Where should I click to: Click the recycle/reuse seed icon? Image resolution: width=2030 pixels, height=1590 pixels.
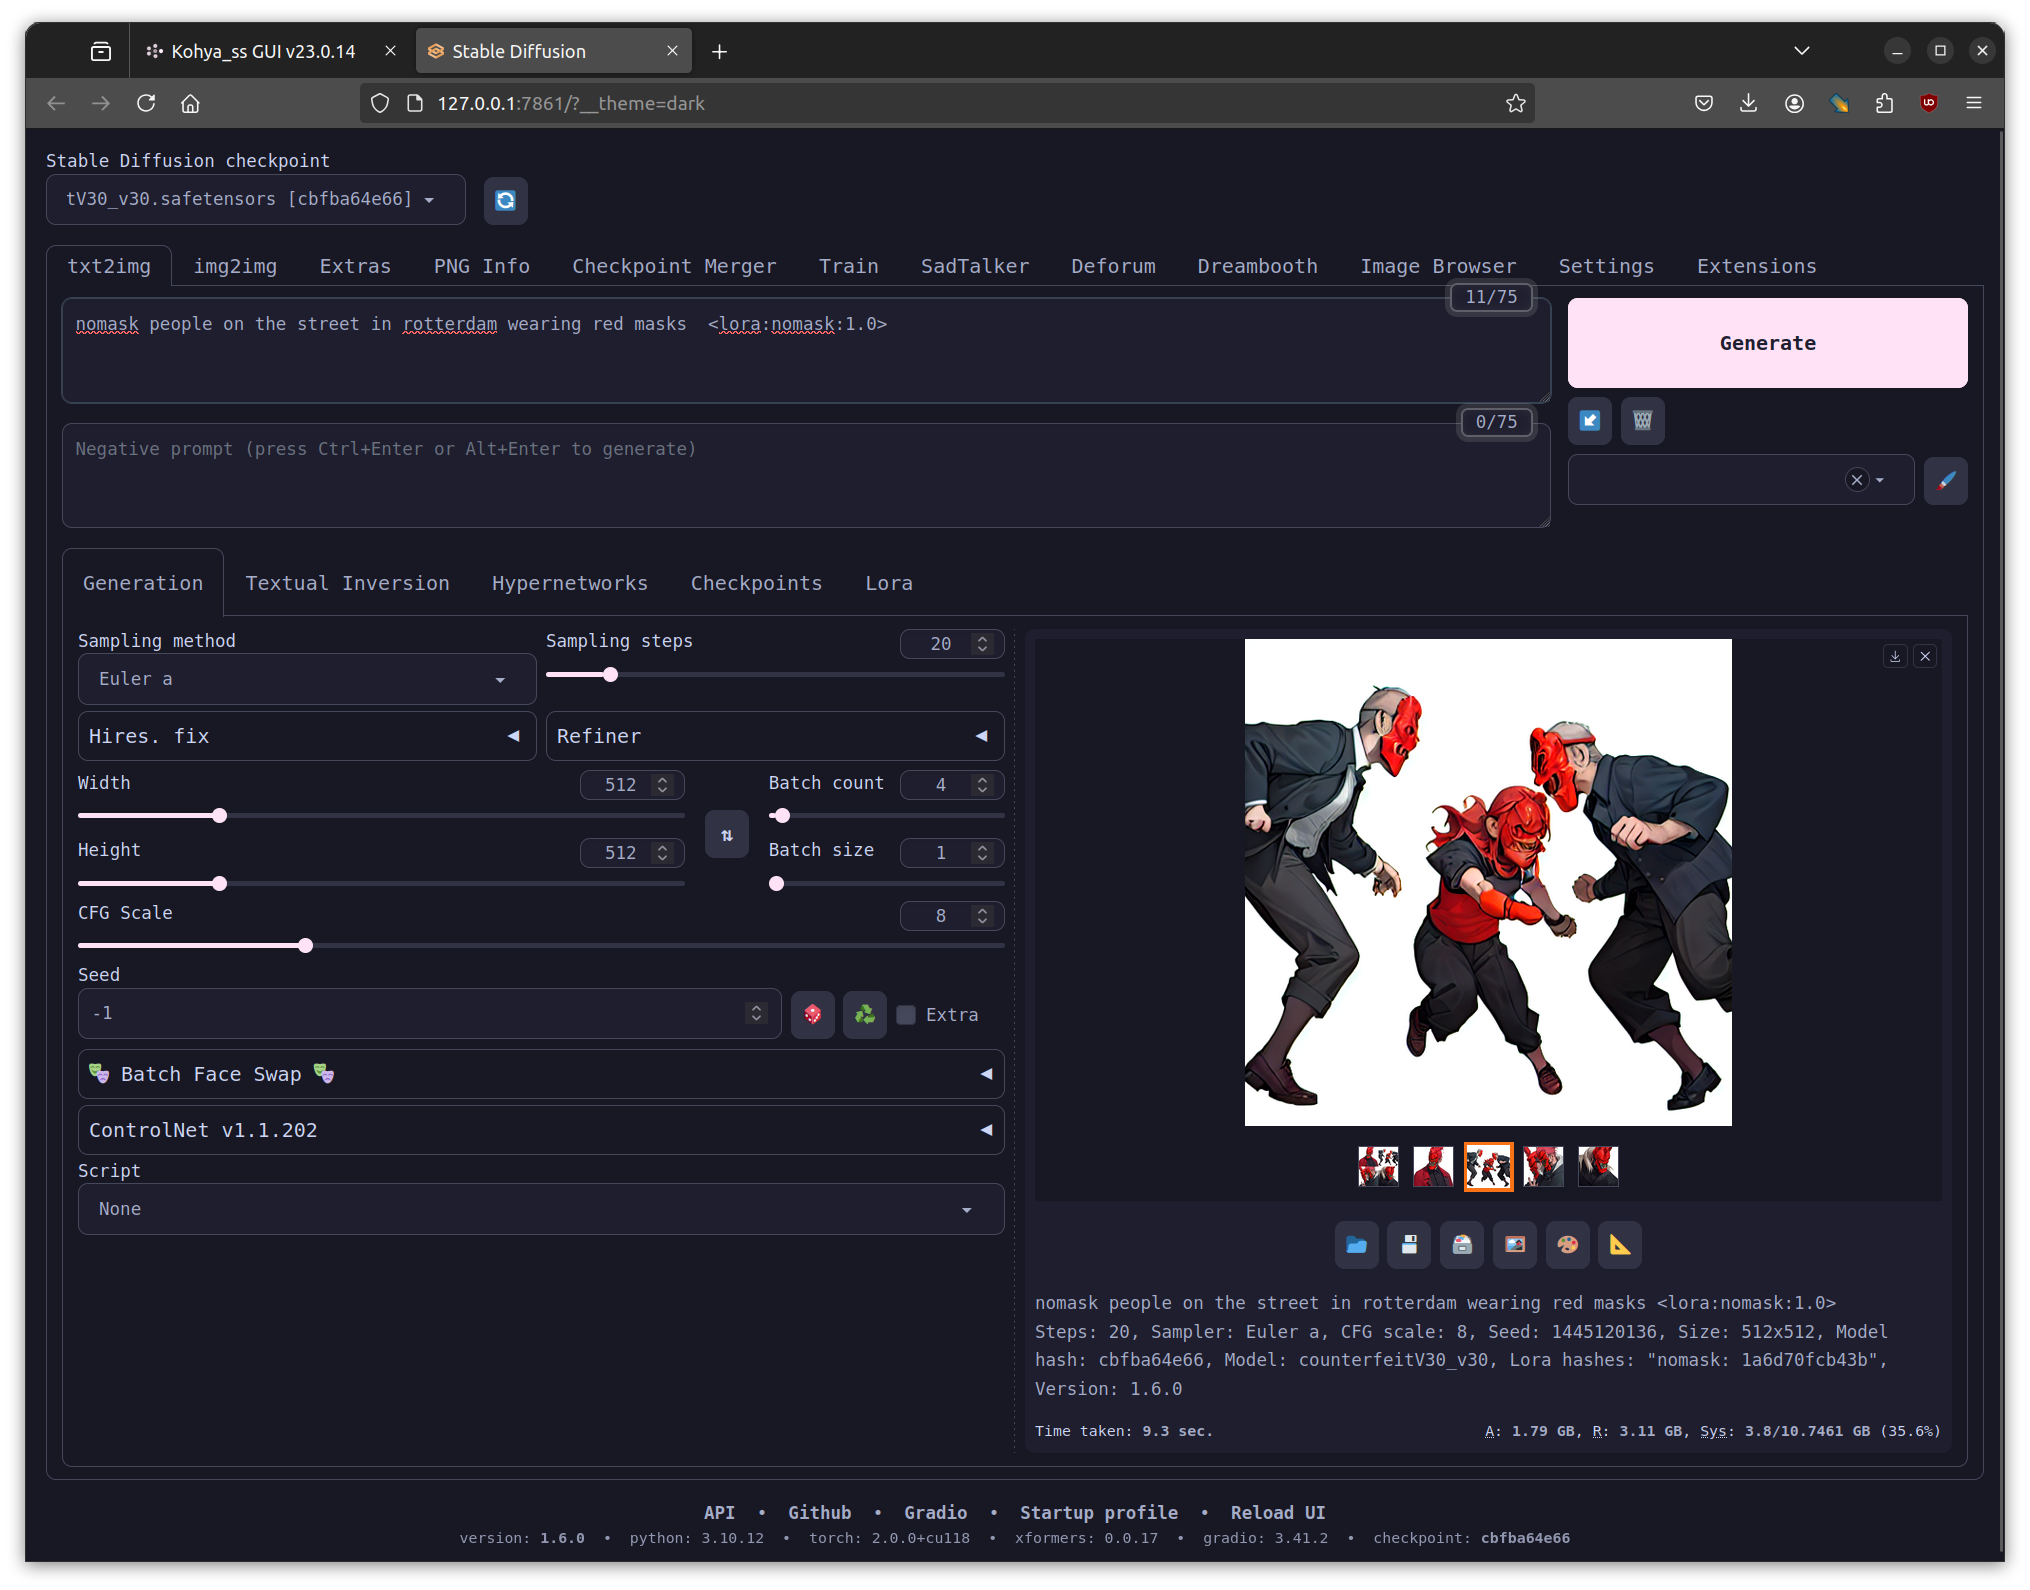tap(865, 1013)
